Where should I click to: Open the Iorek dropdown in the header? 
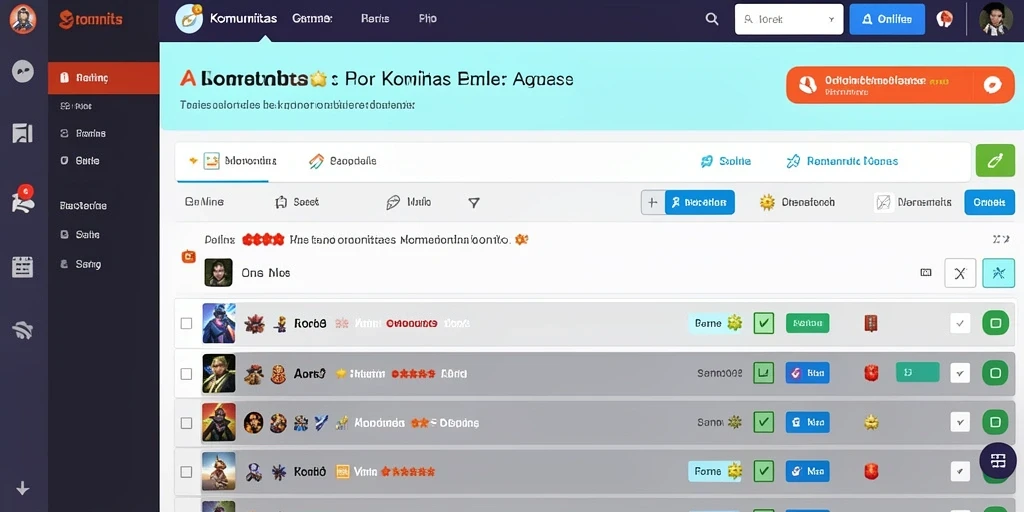point(789,19)
